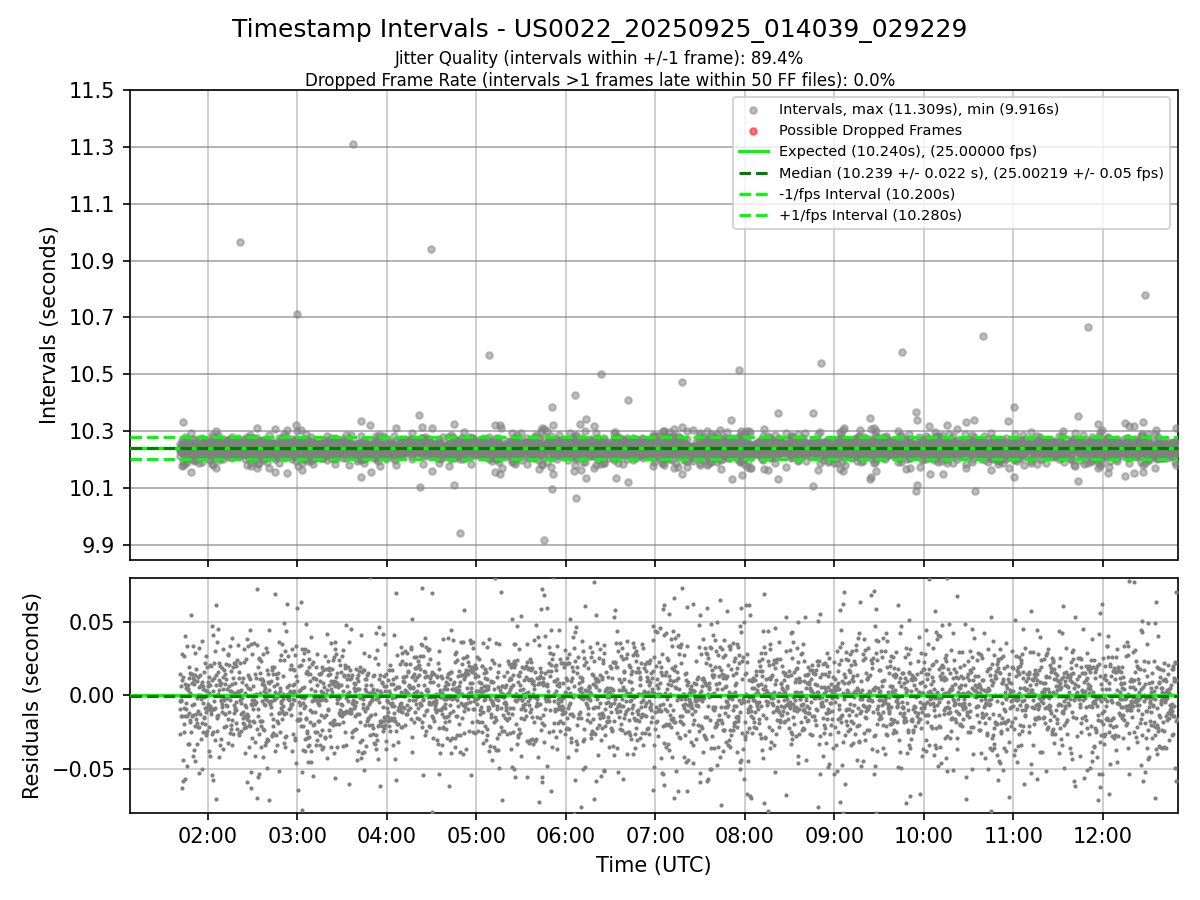
Task: Click the "Residuals (seconds)" y-axis label
Action: click(31, 696)
